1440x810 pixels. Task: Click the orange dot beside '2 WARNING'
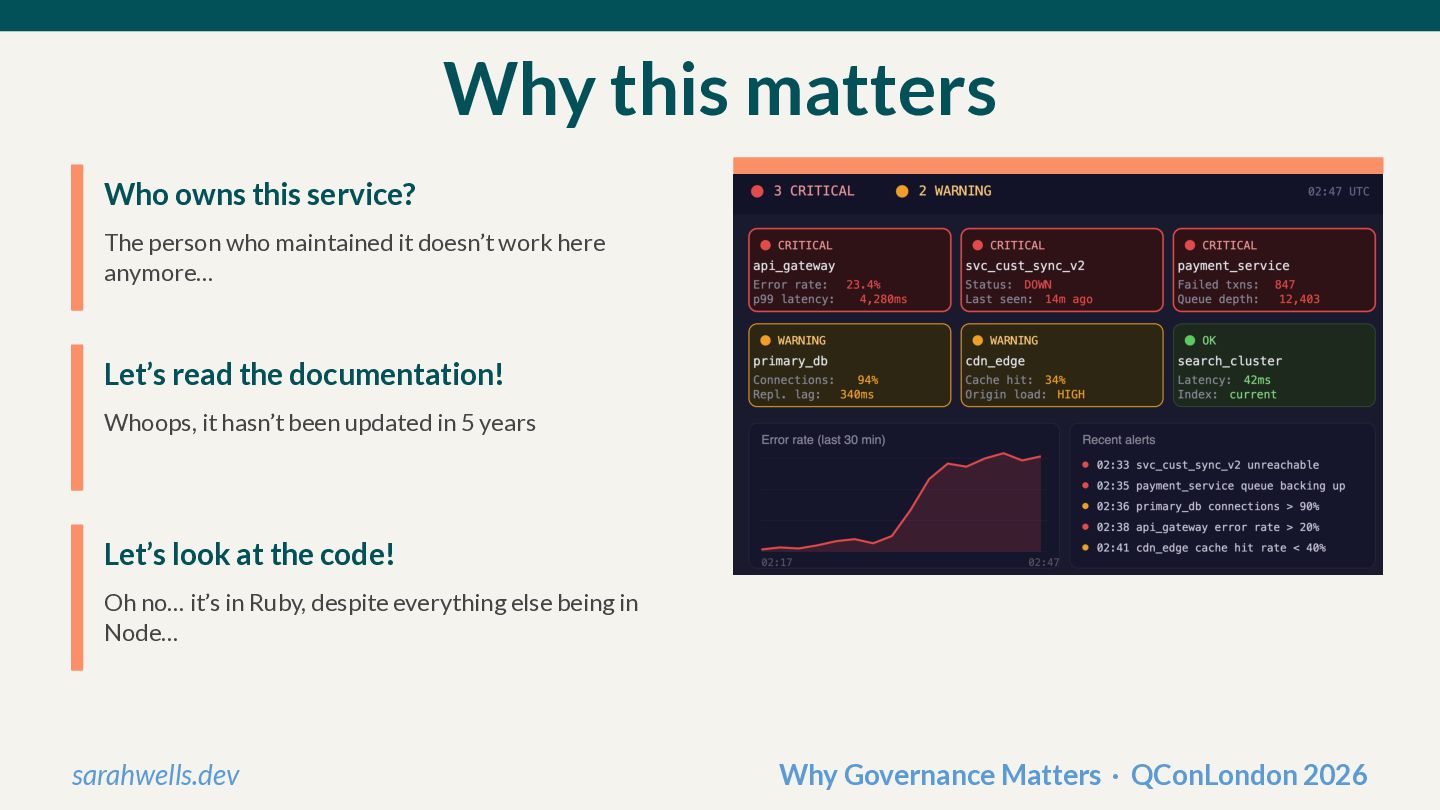pos(902,191)
